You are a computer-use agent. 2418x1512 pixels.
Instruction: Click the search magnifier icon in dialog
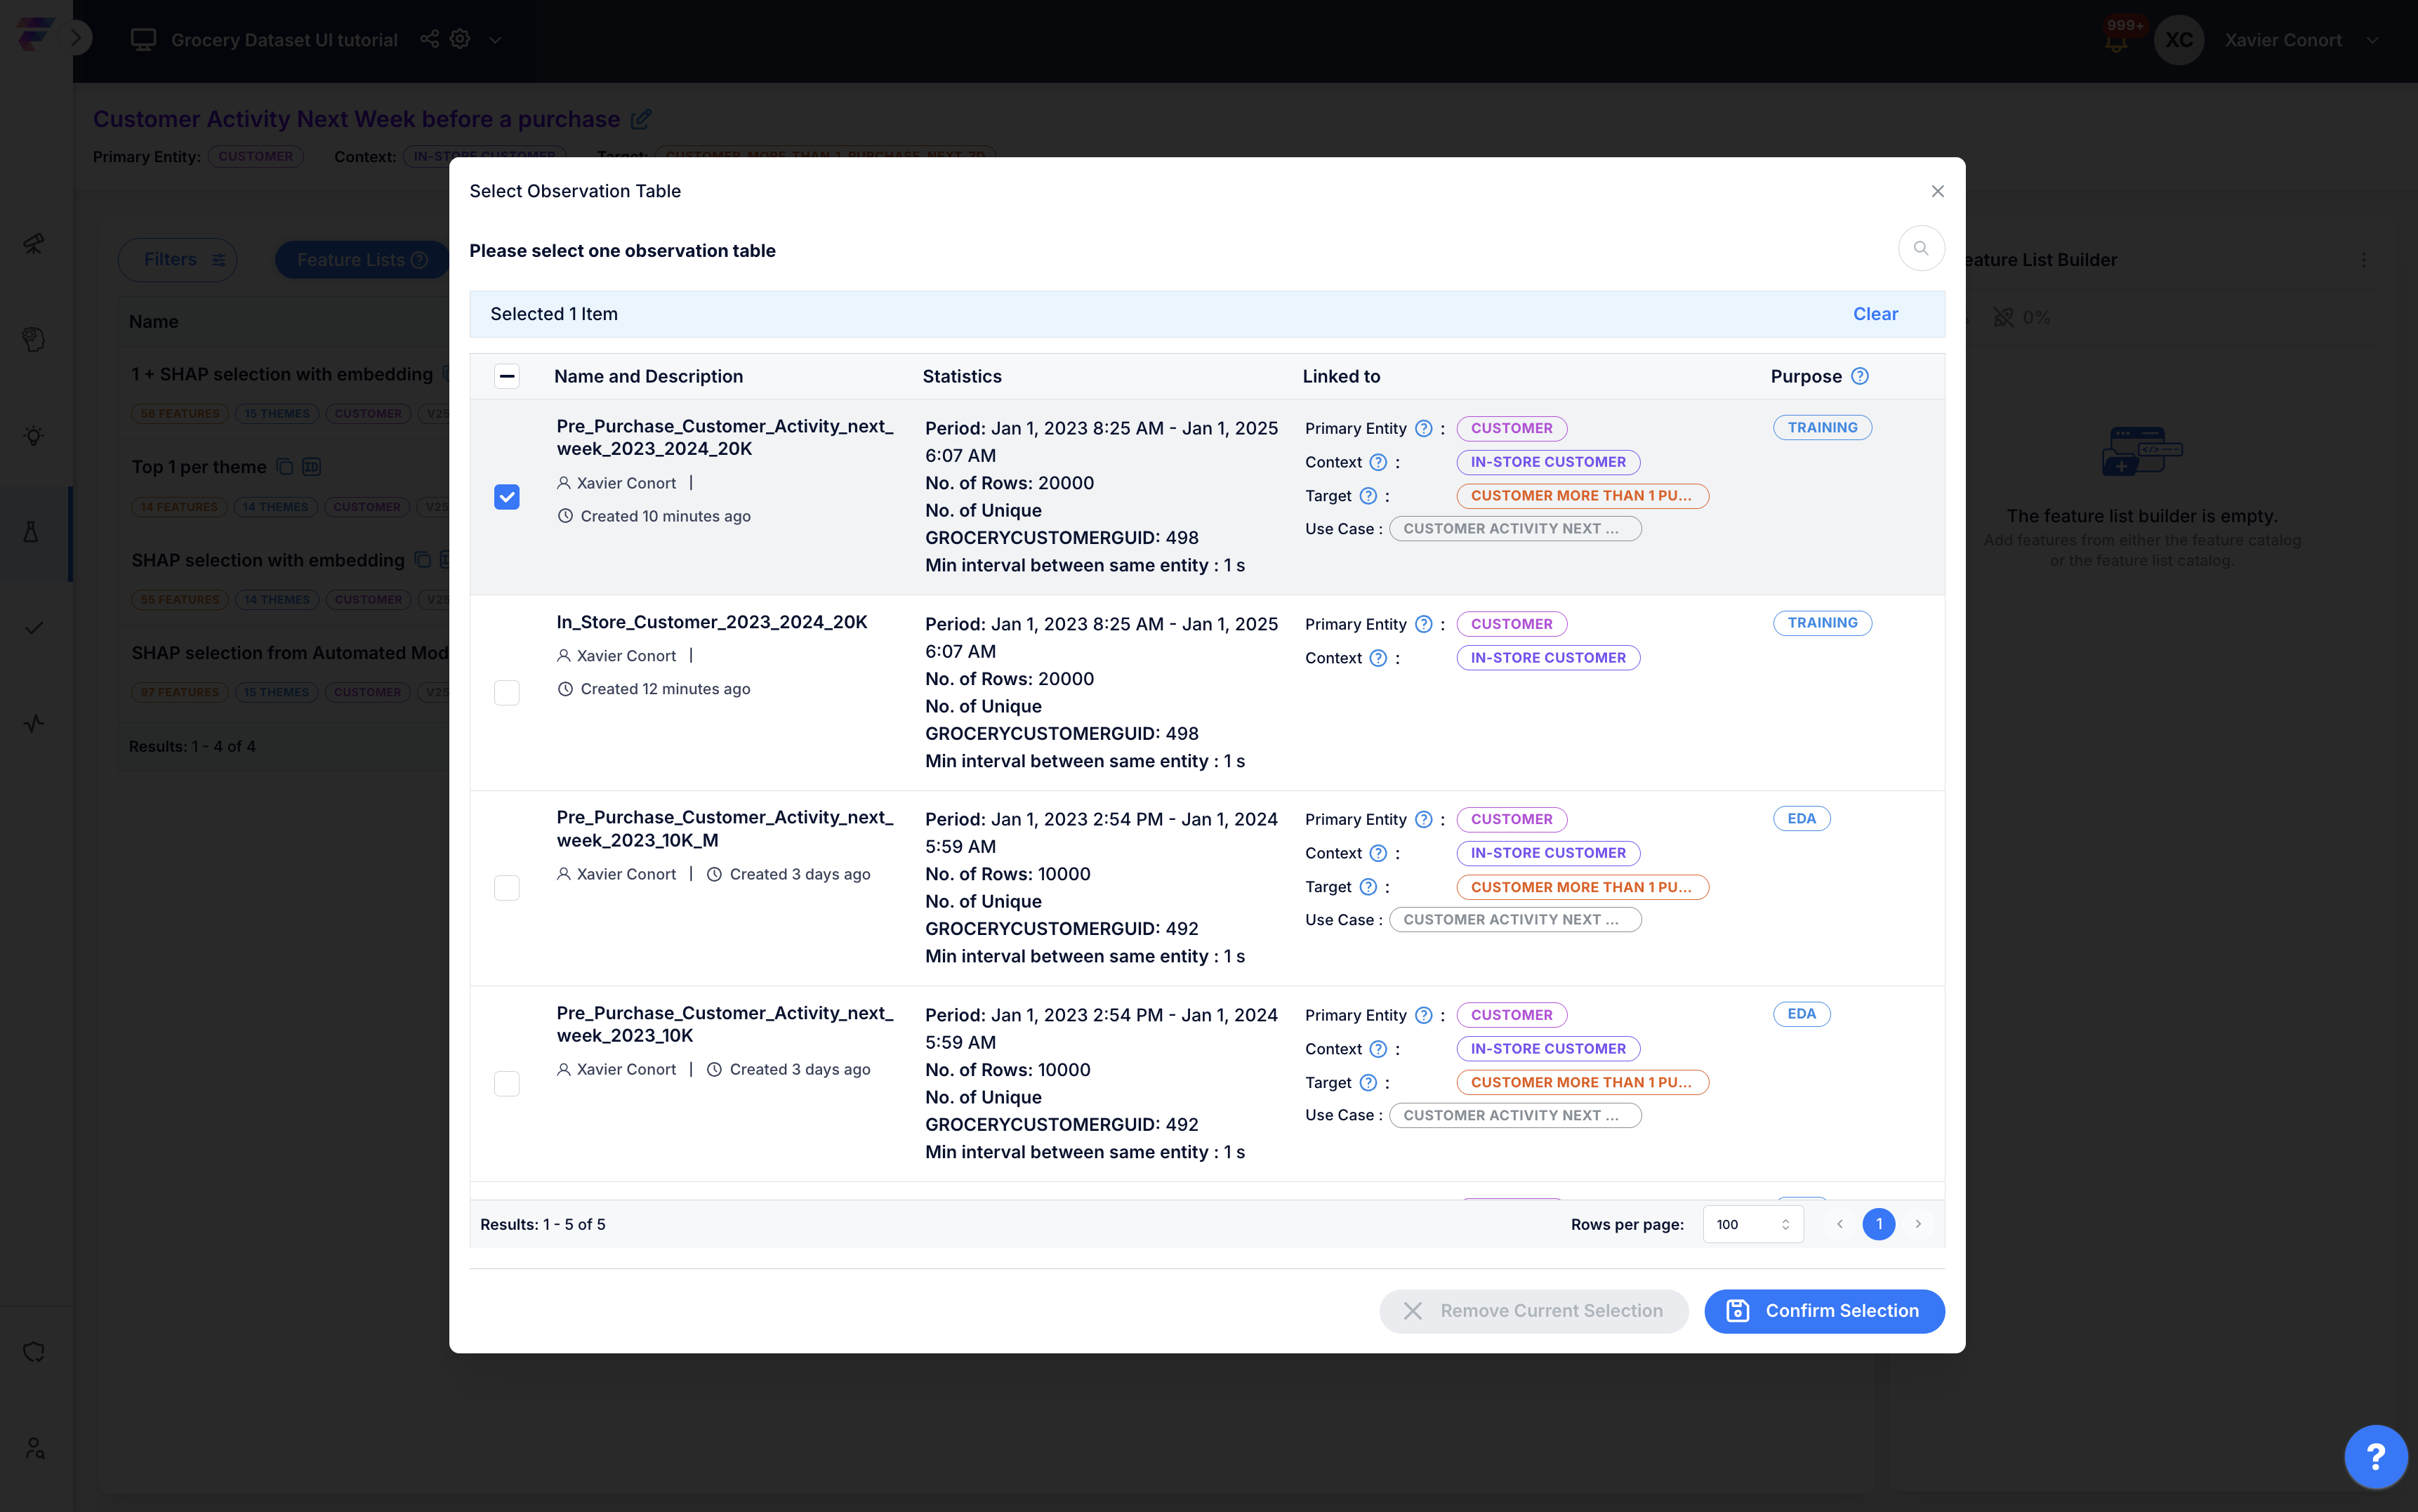(1920, 248)
